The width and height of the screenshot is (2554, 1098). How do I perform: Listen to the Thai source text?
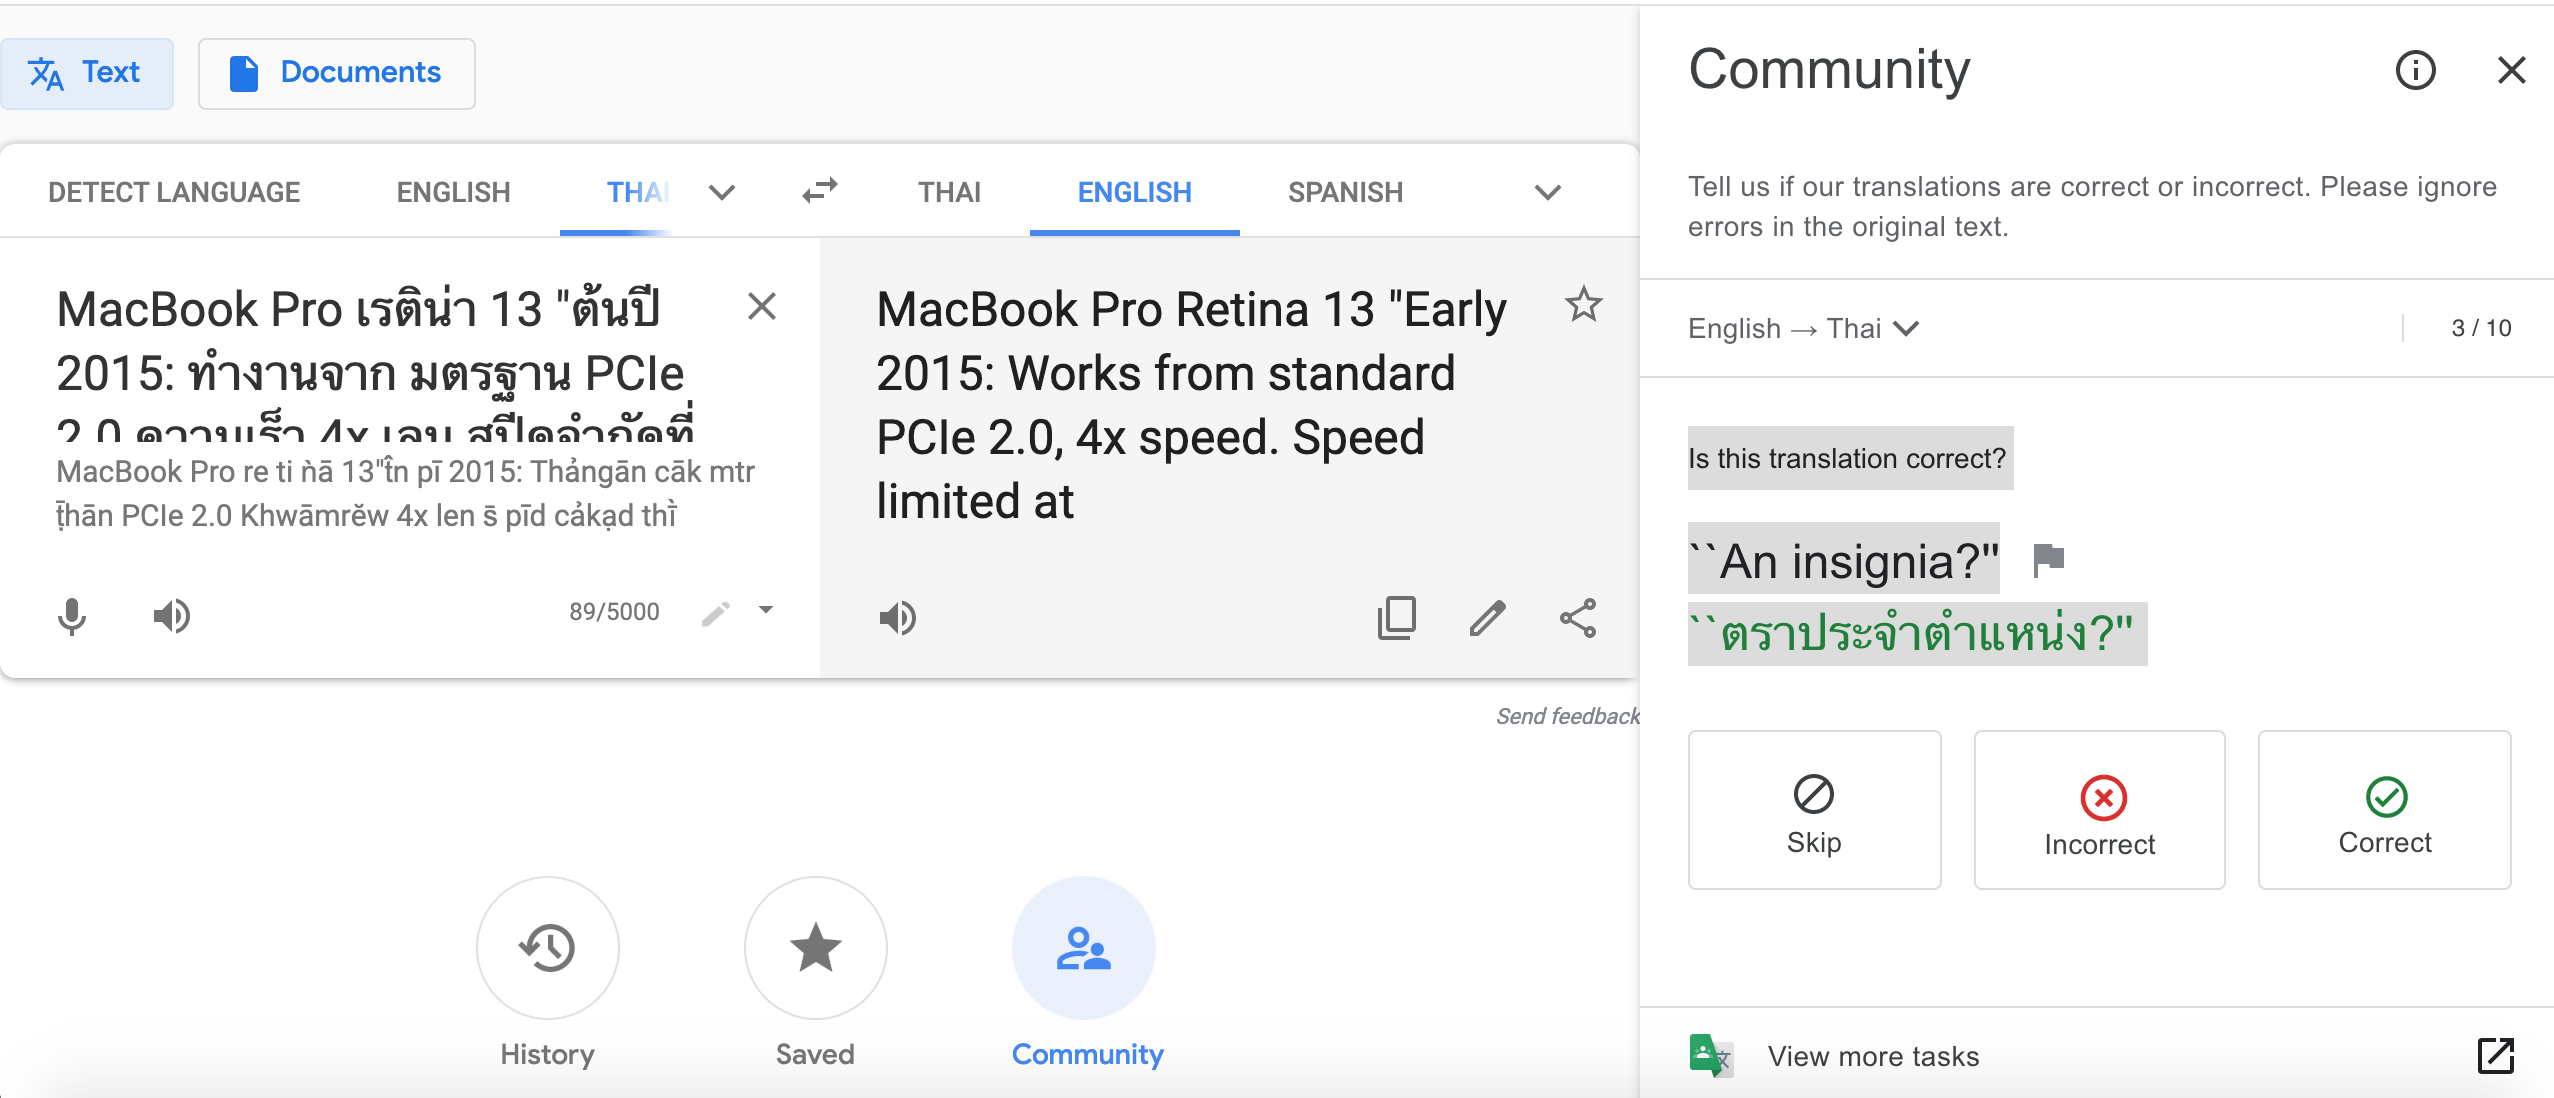(171, 616)
